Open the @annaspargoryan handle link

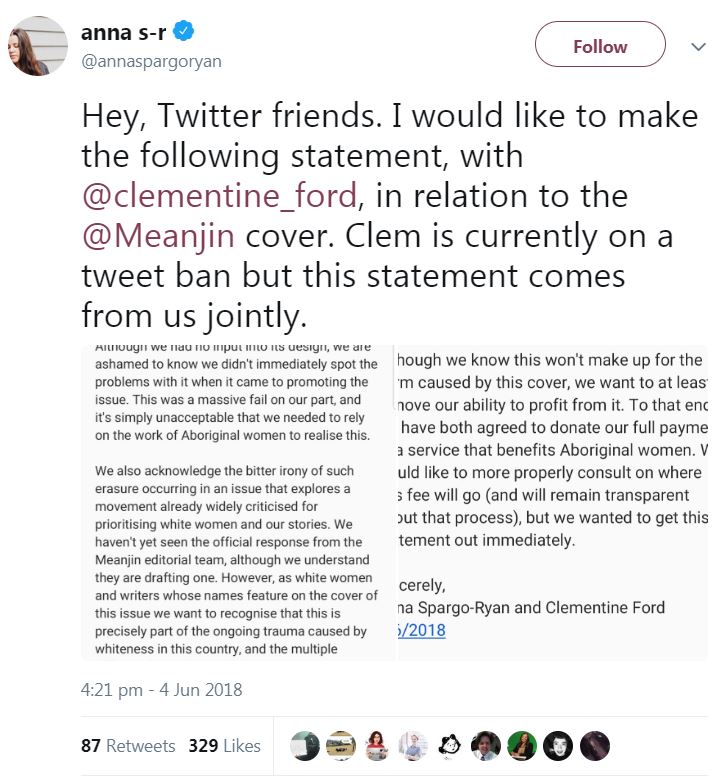pos(151,61)
